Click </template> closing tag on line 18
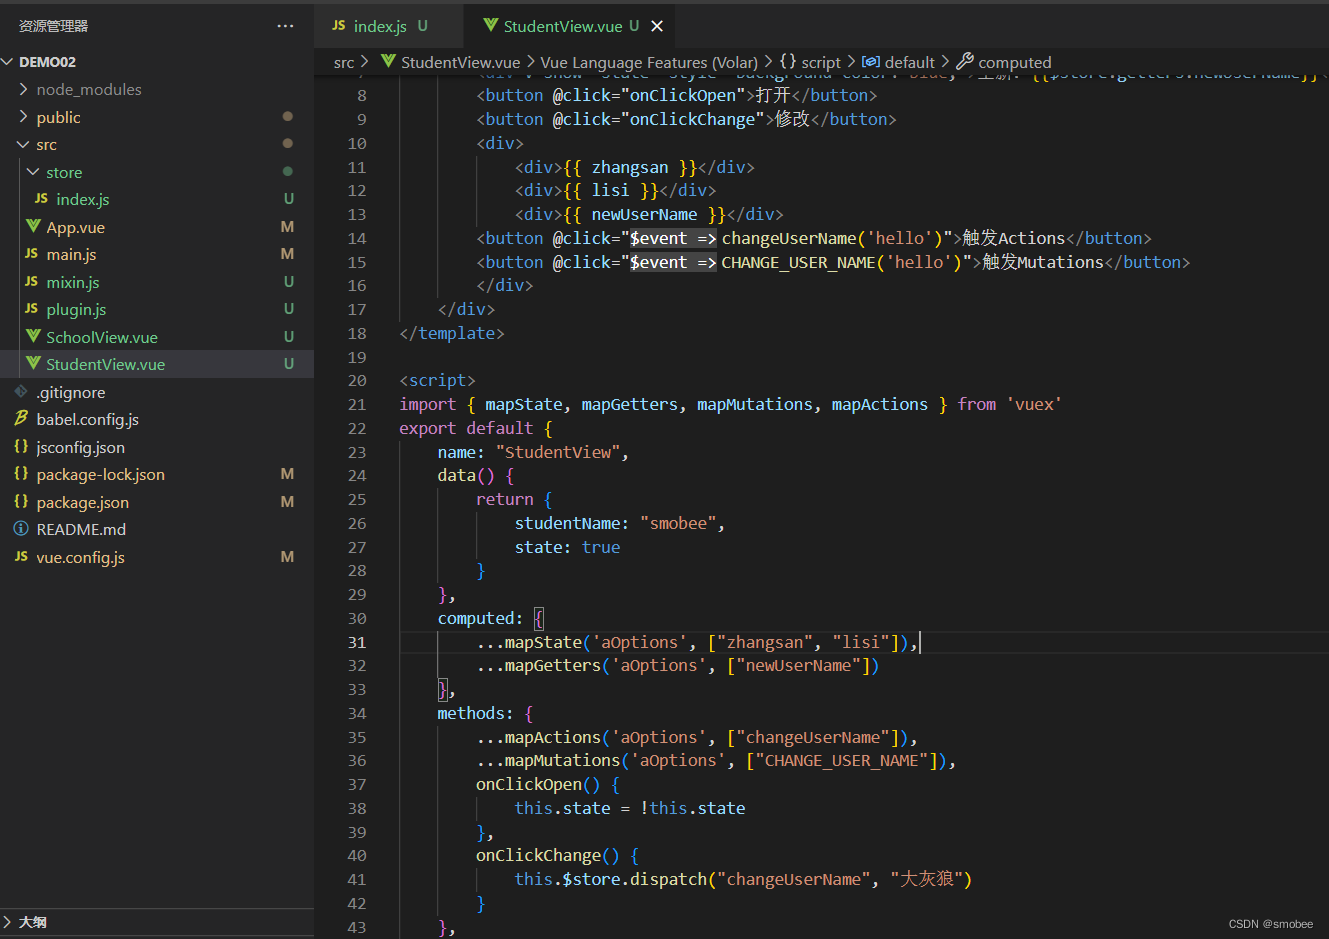1329x939 pixels. point(452,333)
